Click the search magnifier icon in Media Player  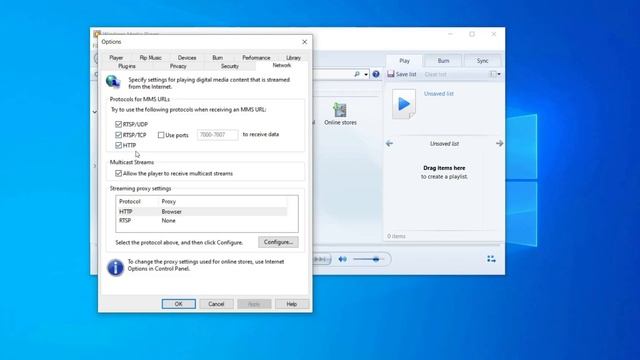tap(357, 74)
